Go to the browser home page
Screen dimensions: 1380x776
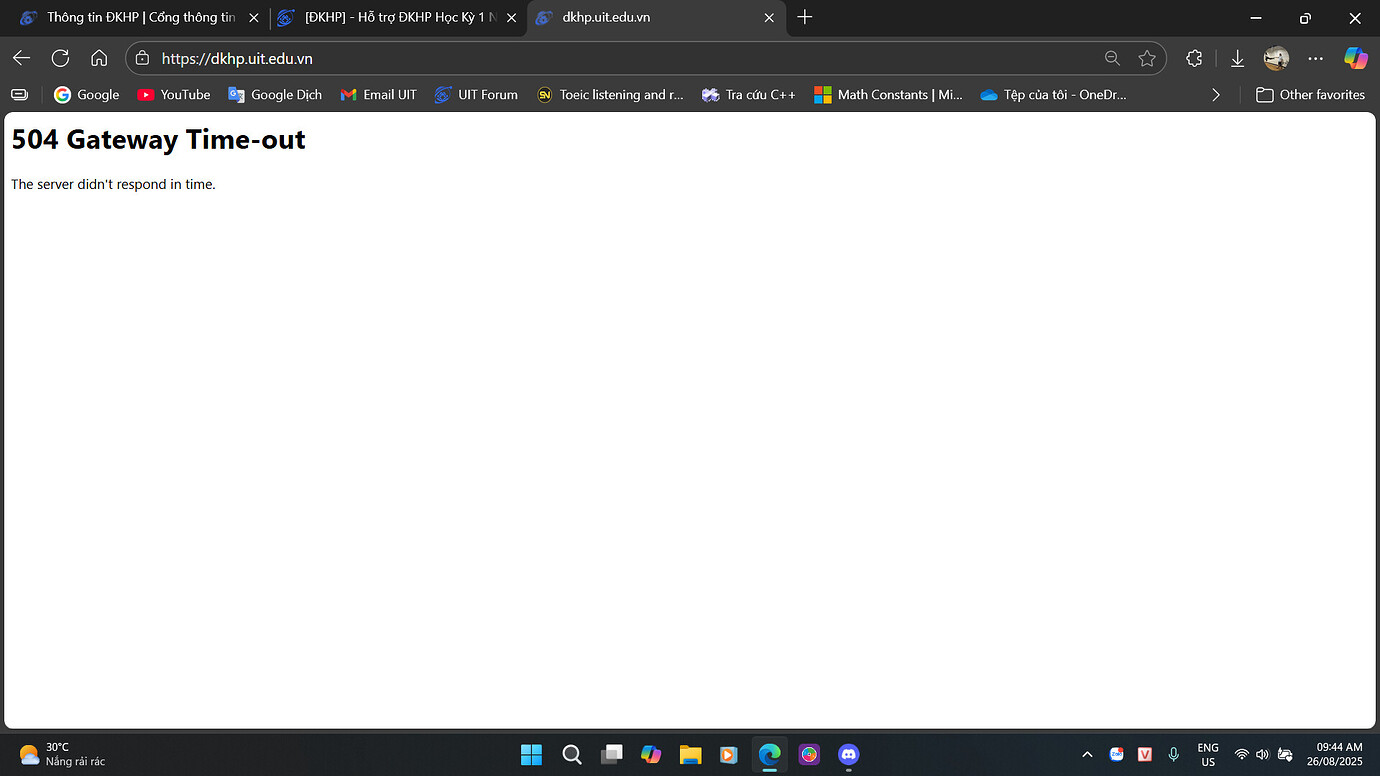[x=99, y=58]
